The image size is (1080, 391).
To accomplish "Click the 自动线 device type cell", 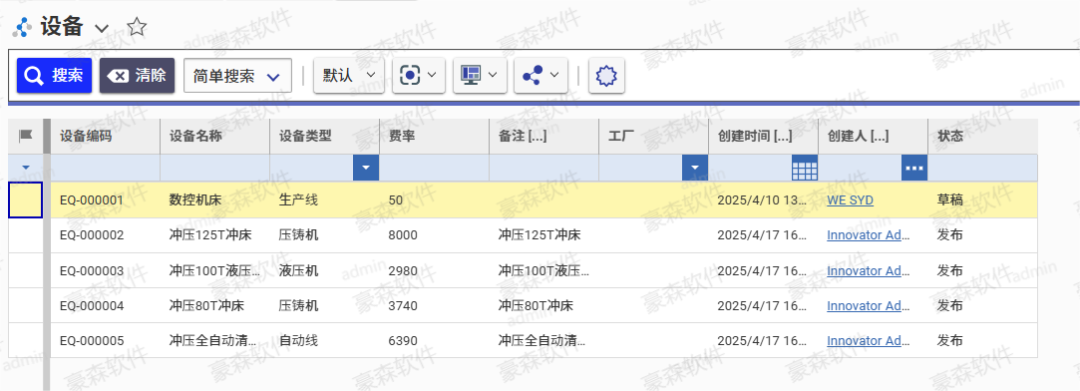I will pos(324,340).
